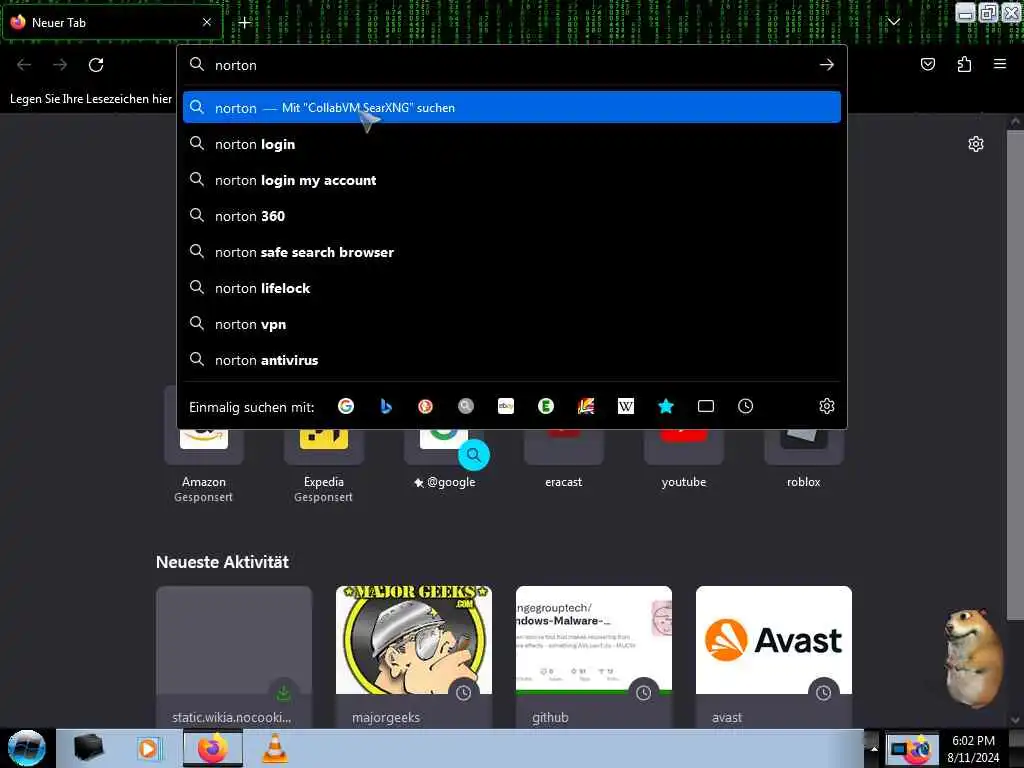The height and width of the screenshot is (768, 1024).
Task: Open the avast recent activity card
Action: [773, 656]
